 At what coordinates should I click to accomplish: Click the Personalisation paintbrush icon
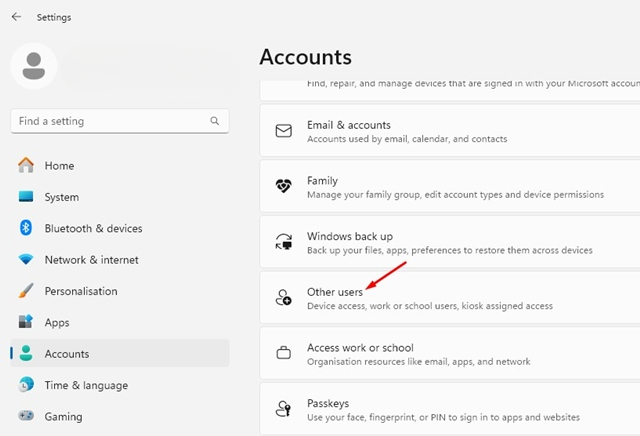(x=26, y=291)
